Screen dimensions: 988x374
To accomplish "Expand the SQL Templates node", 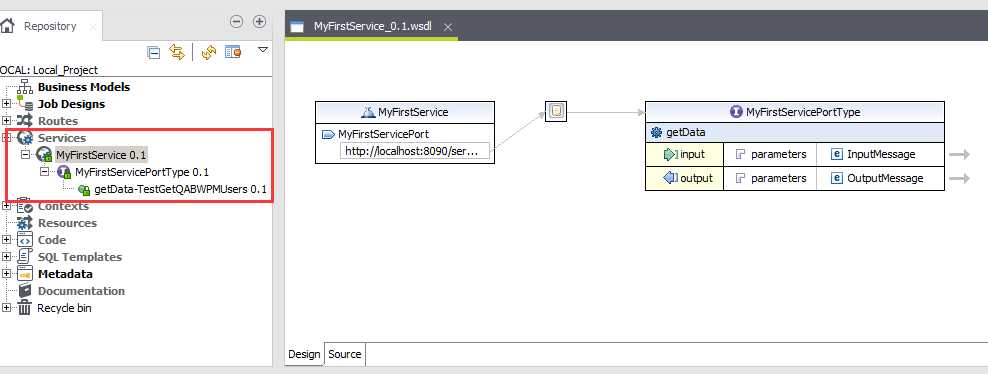I will pyautogui.click(x=6, y=257).
